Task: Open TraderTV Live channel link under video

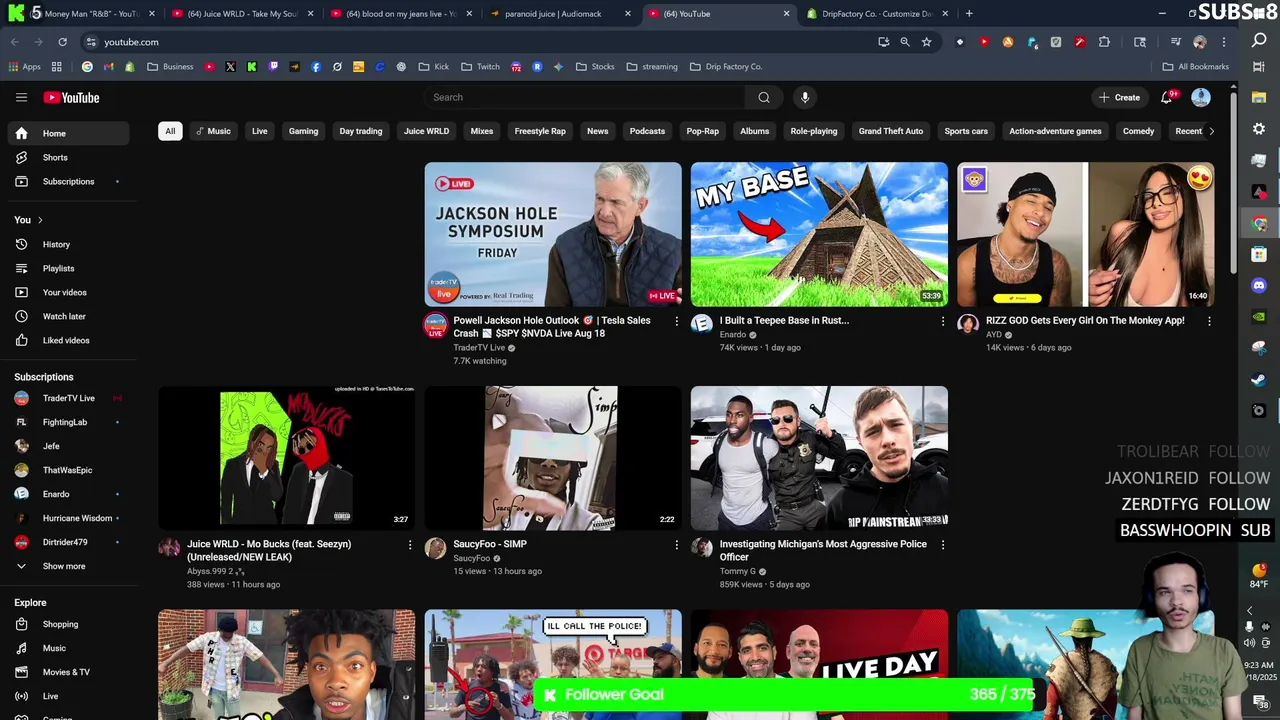Action: pyautogui.click(x=479, y=348)
